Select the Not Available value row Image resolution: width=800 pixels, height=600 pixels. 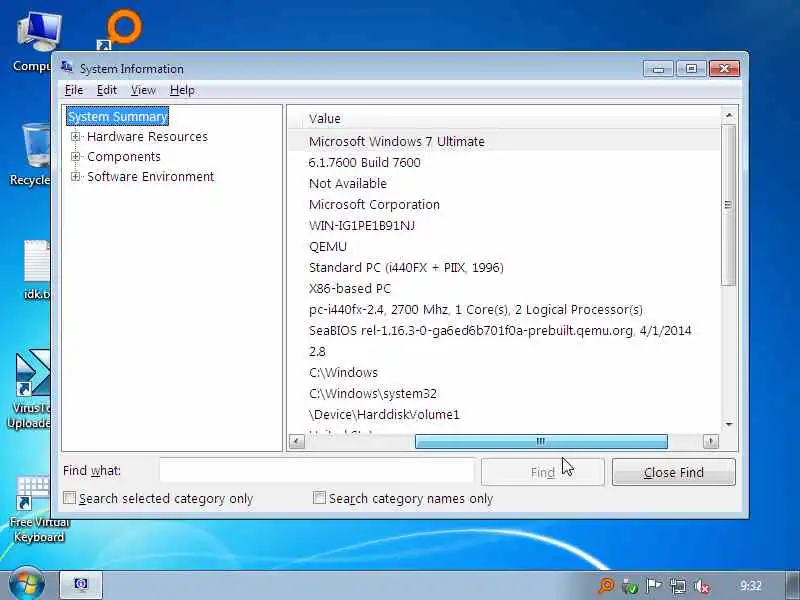point(504,183)
